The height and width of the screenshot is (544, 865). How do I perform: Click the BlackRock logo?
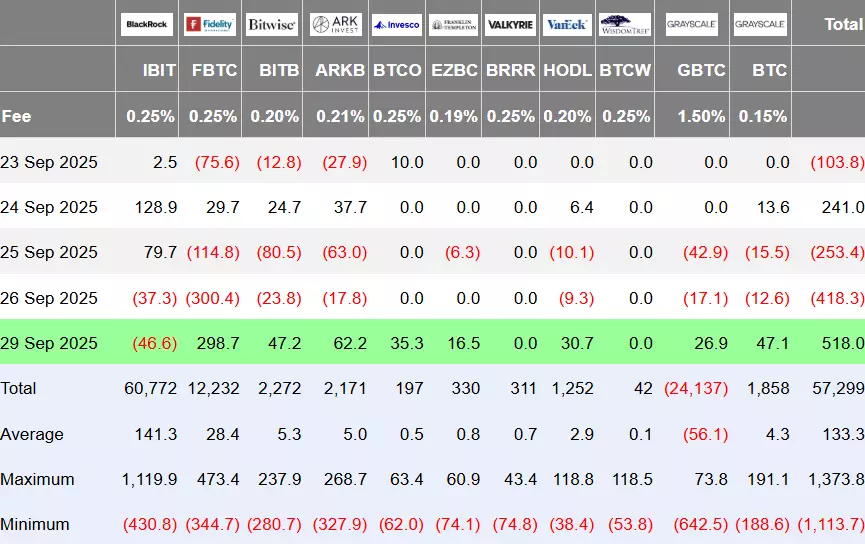(146, 24)
